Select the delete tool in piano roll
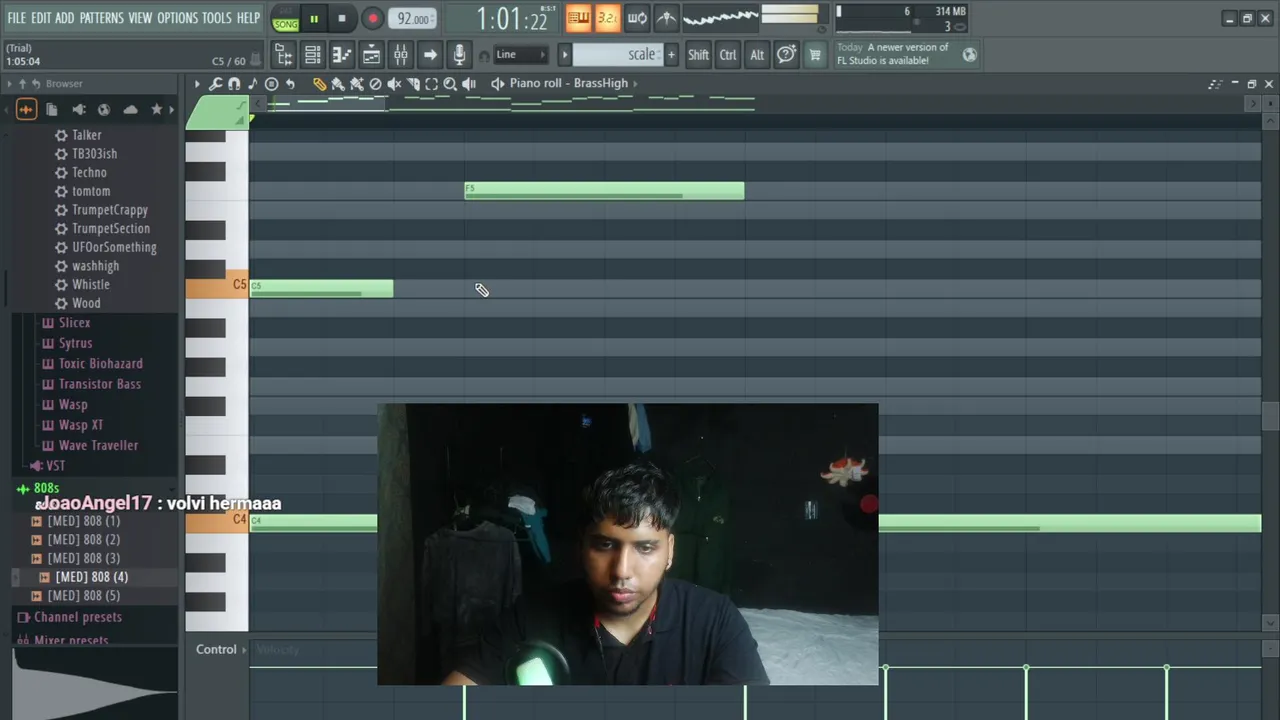1280x720 pixels. [375, 84]
